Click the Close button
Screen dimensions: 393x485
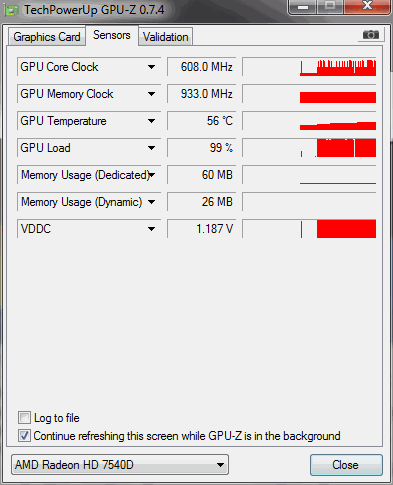(346, 465)
